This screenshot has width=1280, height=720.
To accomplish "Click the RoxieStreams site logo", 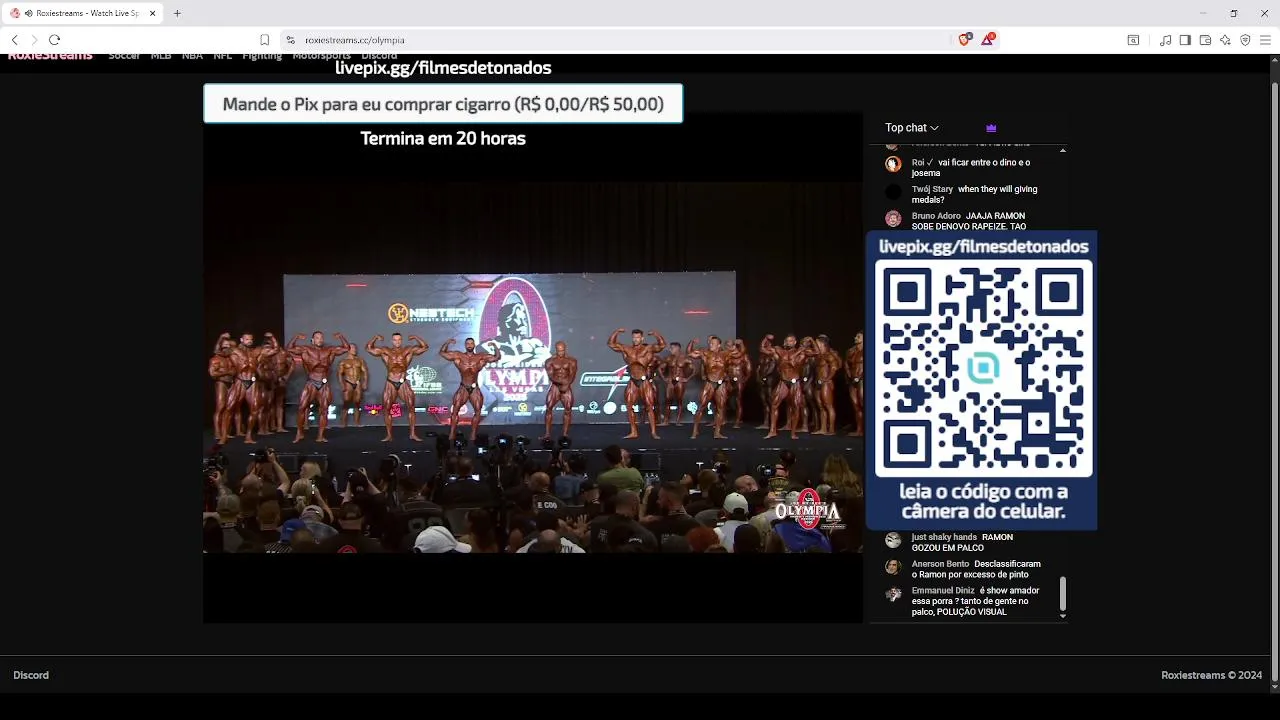I will tap(50, 56).
